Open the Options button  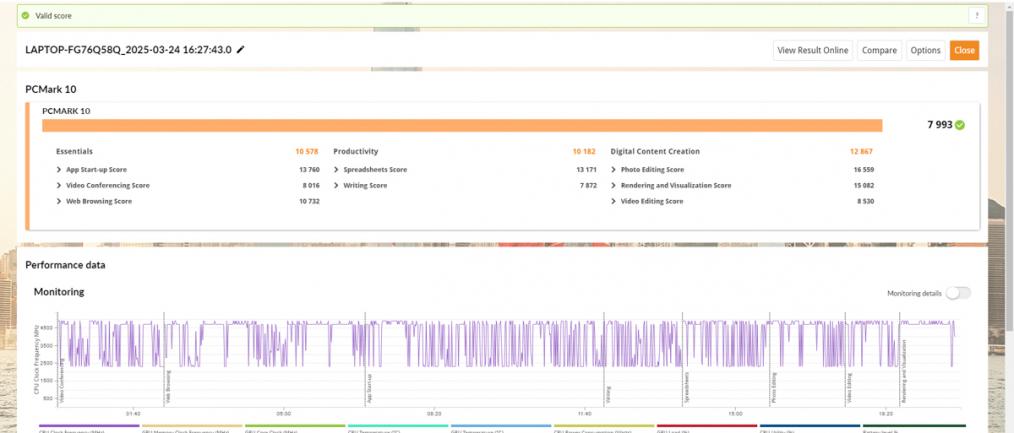tap(925, 50)
